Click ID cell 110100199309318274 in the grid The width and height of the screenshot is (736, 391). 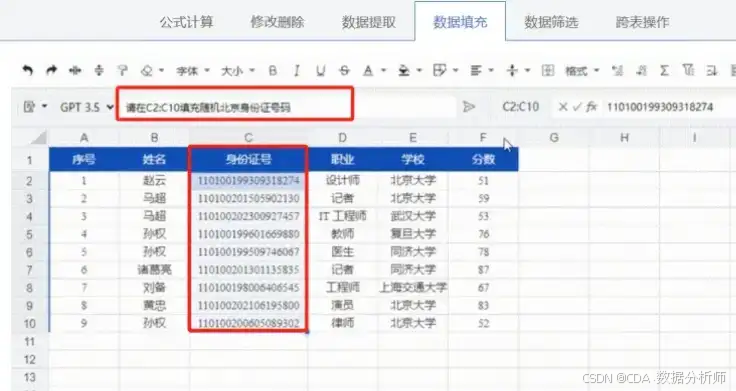pyautogui.click(x=249, y=181)
